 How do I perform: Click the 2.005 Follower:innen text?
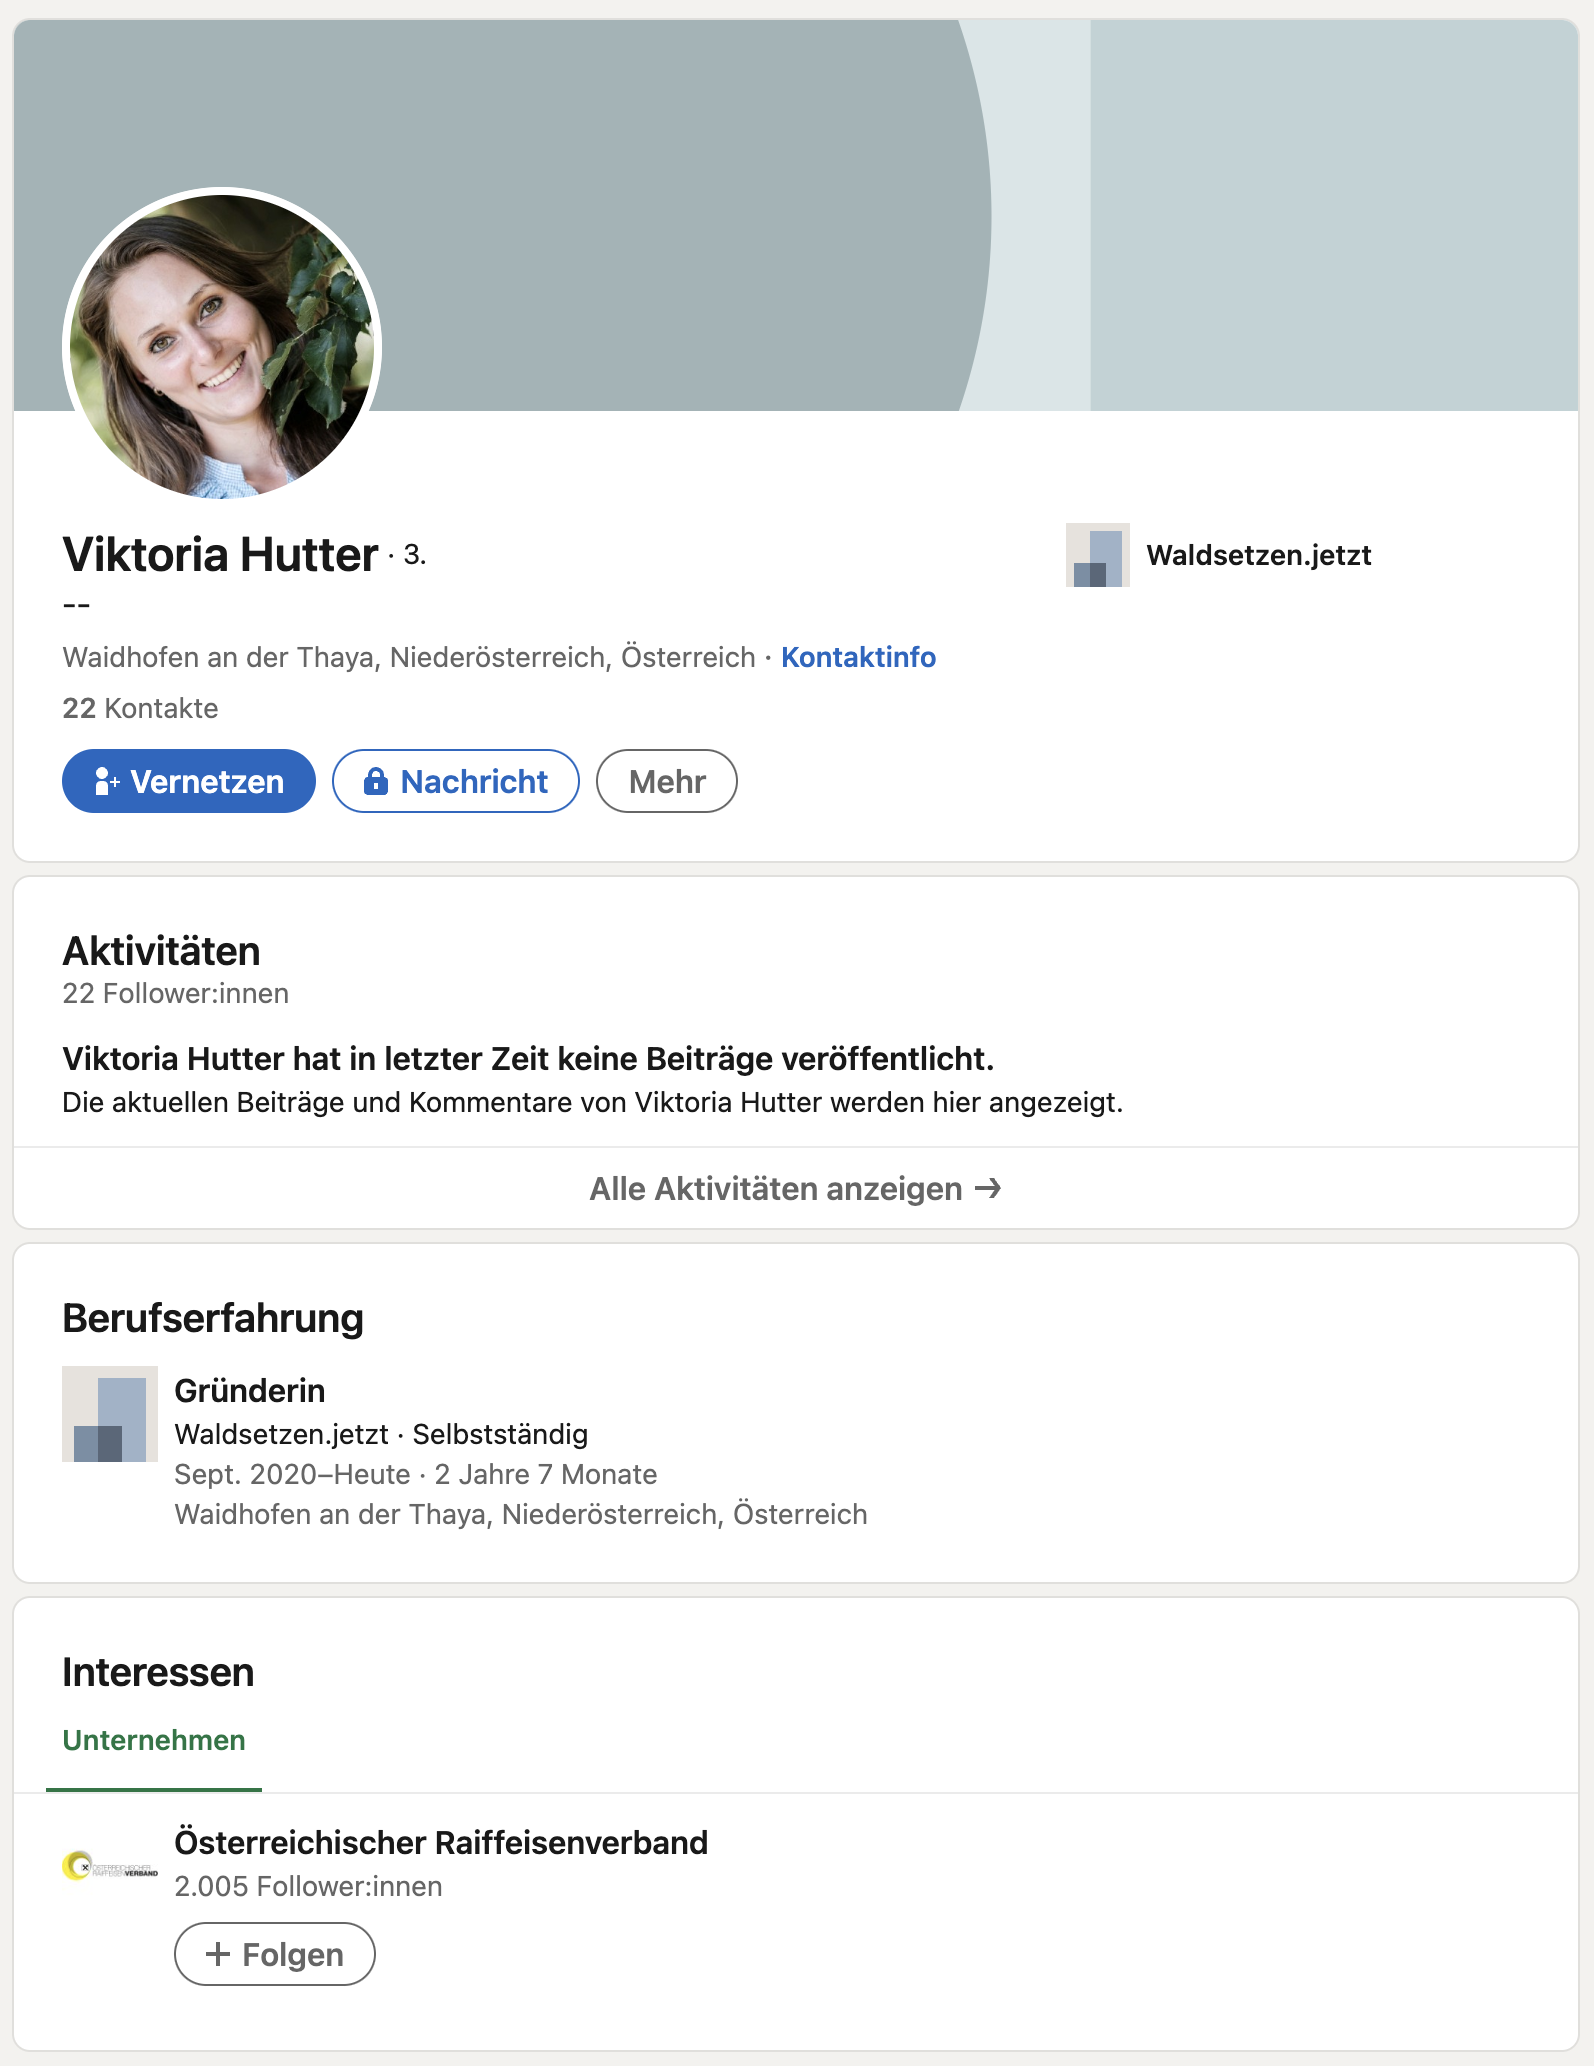308,1886
